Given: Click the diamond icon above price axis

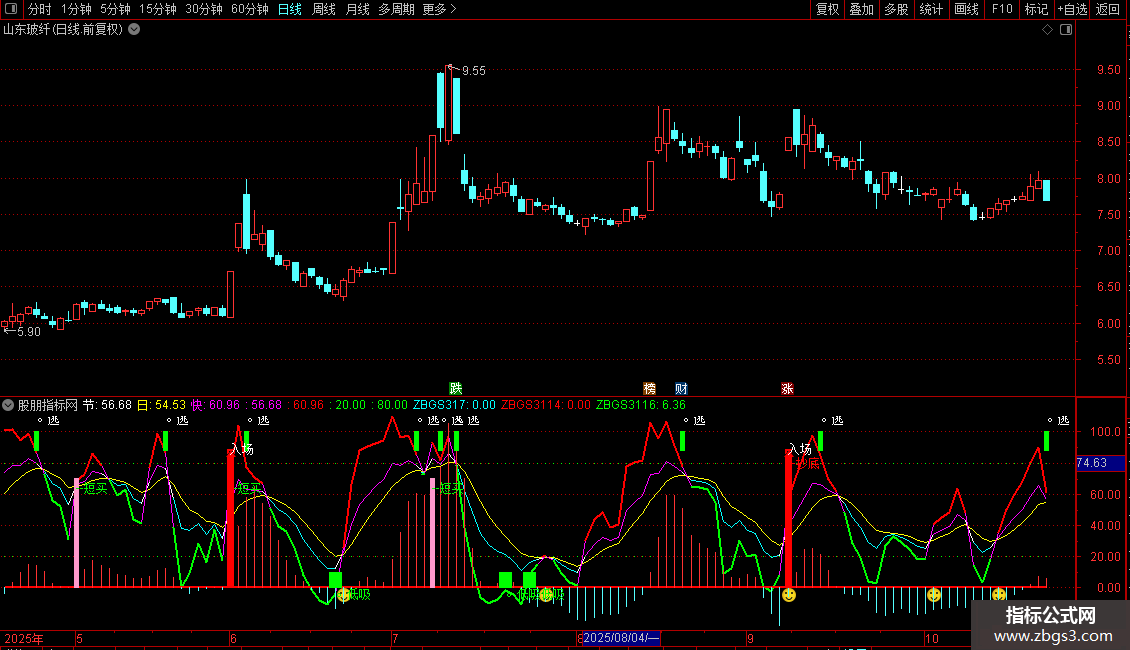Looking at the screenshot, I should click(1047, 30).
